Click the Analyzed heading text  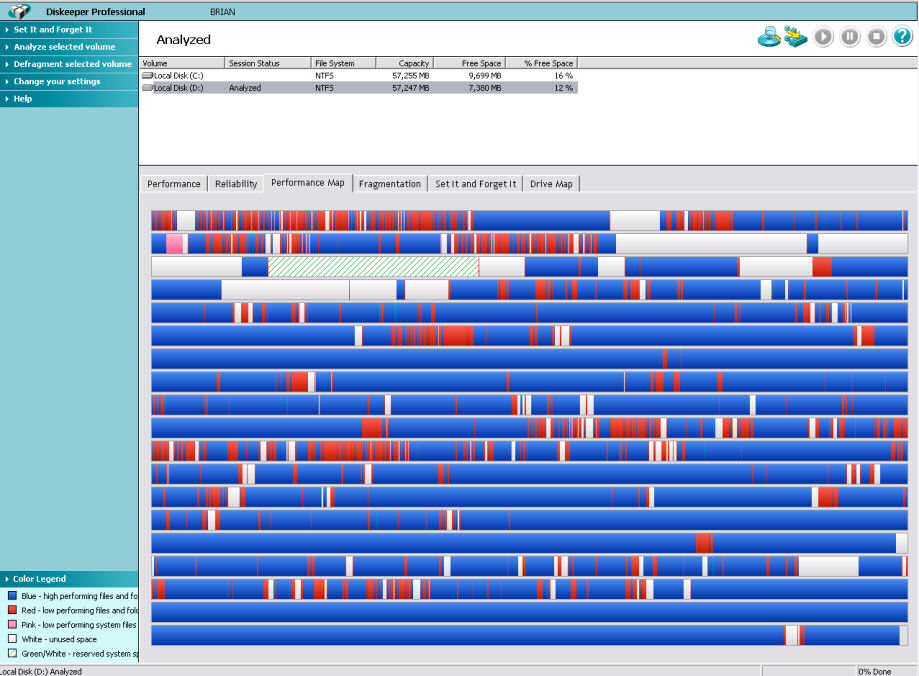click(183, 39)
